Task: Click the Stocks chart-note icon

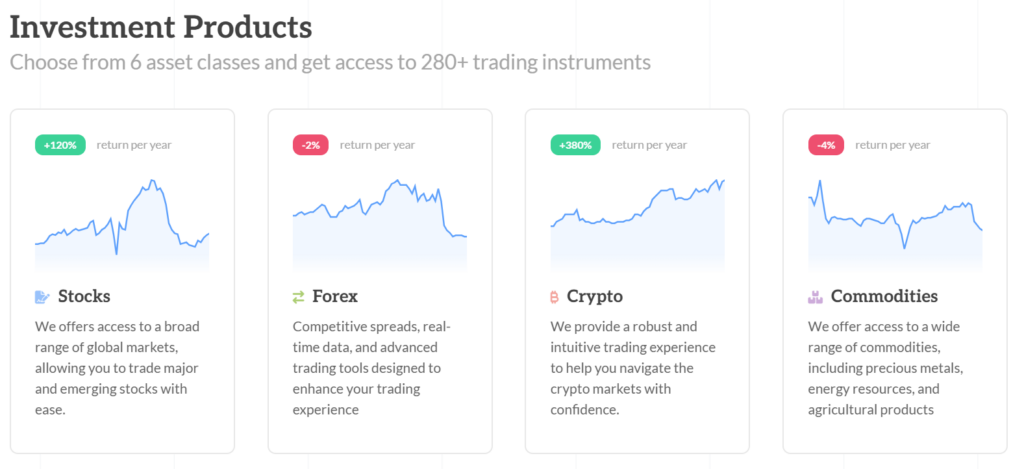Action: [x=42, y=297]
